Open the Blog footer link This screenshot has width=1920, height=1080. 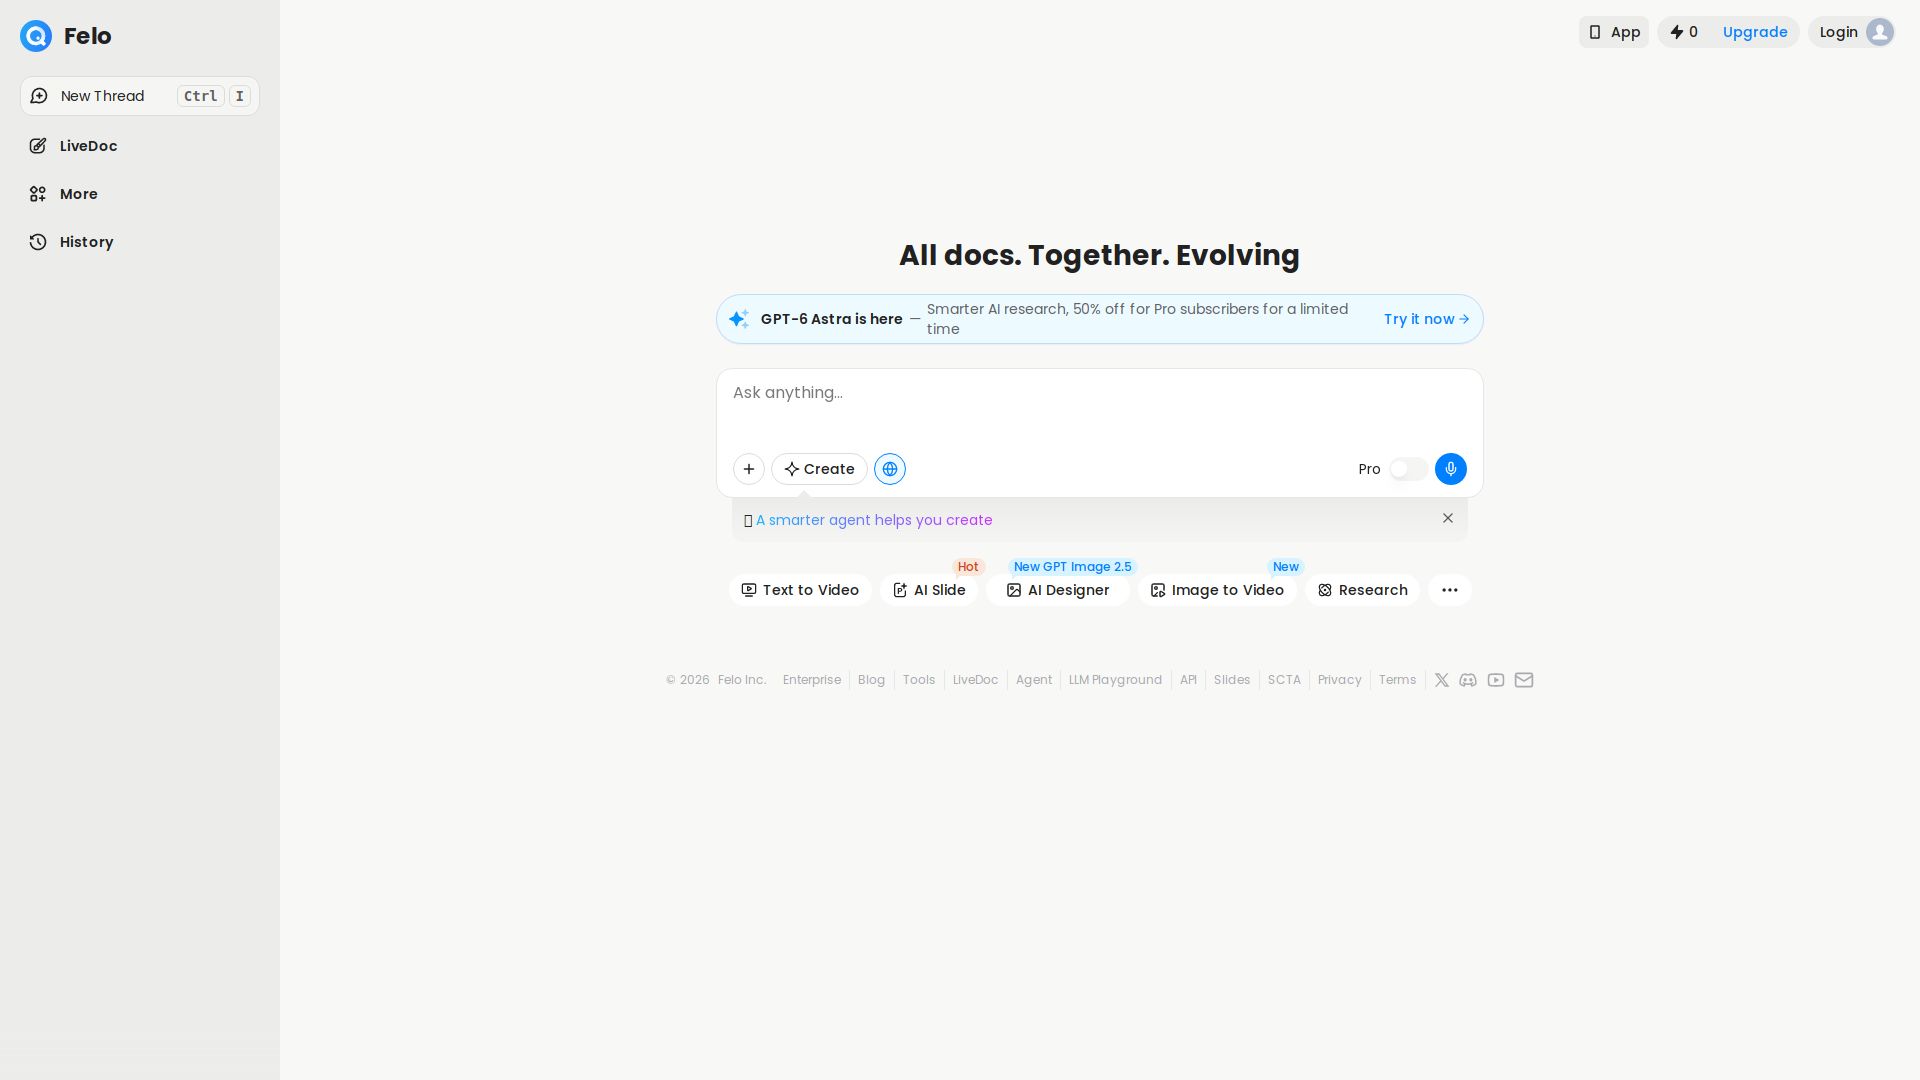click(x=871, y=680)
